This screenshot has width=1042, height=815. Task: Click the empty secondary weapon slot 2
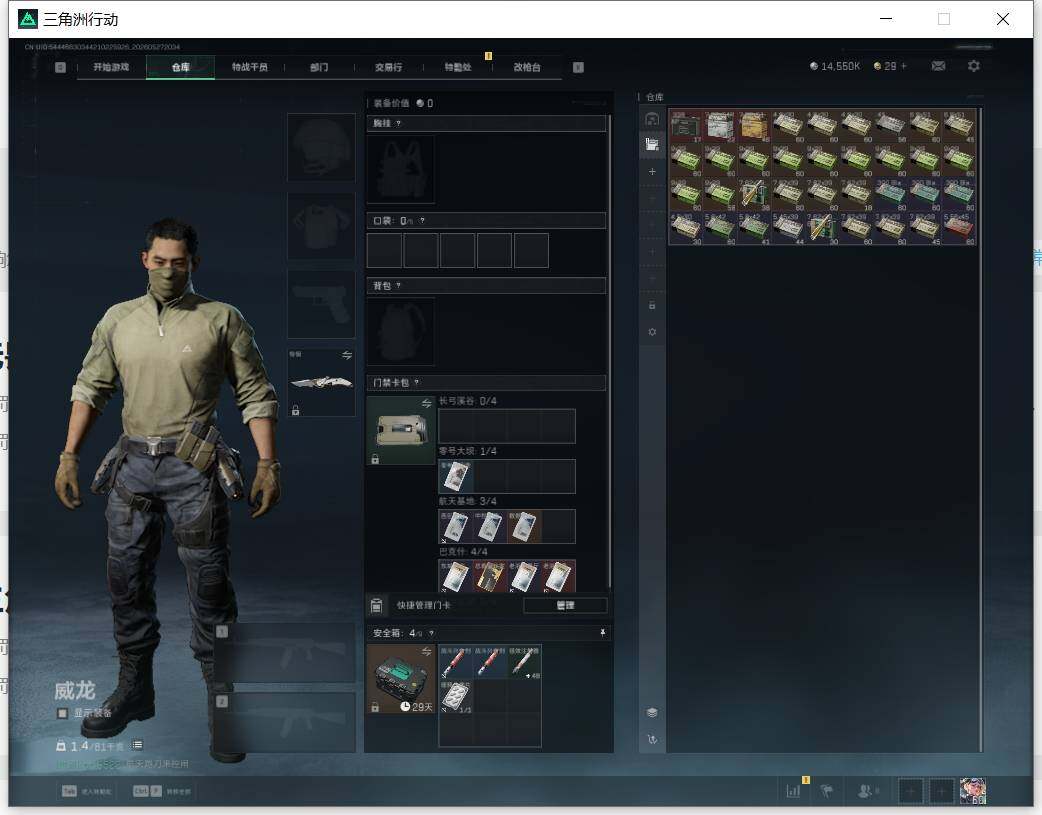[286, 723]
